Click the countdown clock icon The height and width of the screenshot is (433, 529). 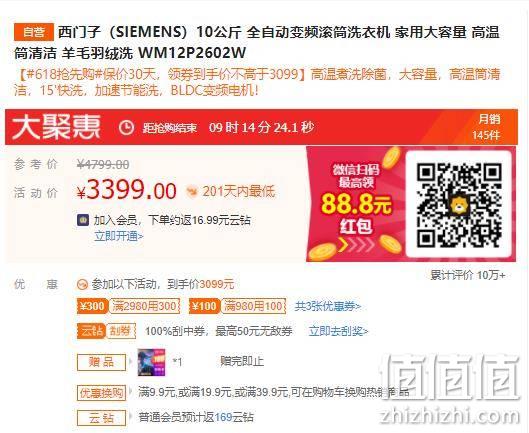pos(127,128)
